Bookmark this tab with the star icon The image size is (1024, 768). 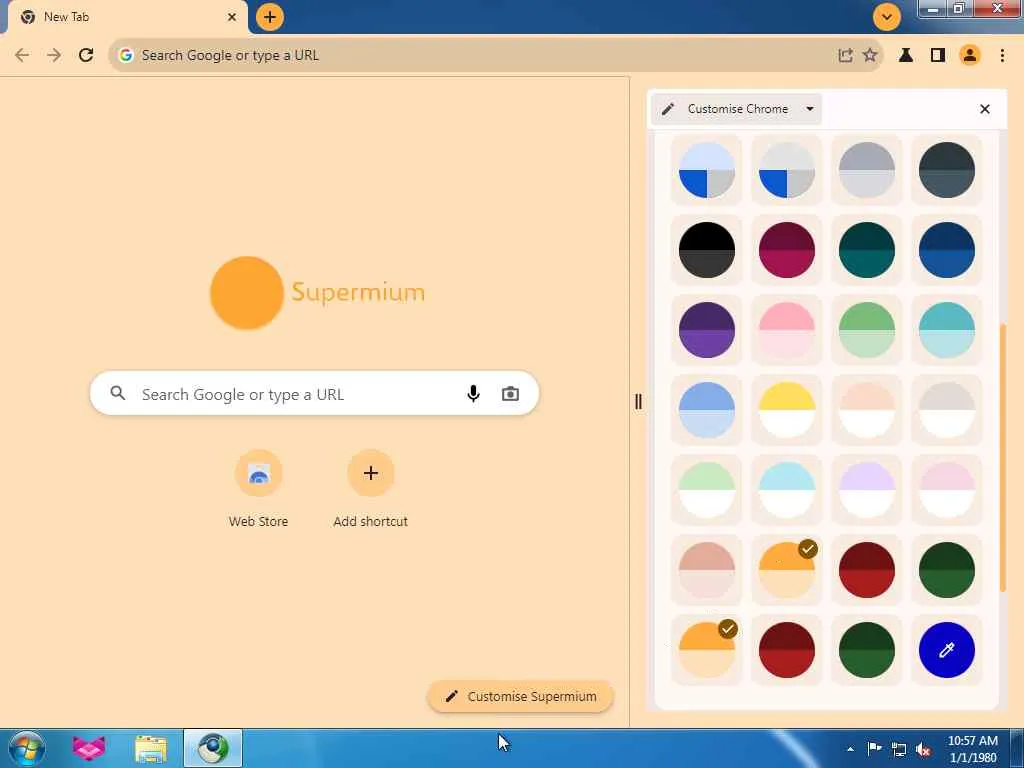870,56
